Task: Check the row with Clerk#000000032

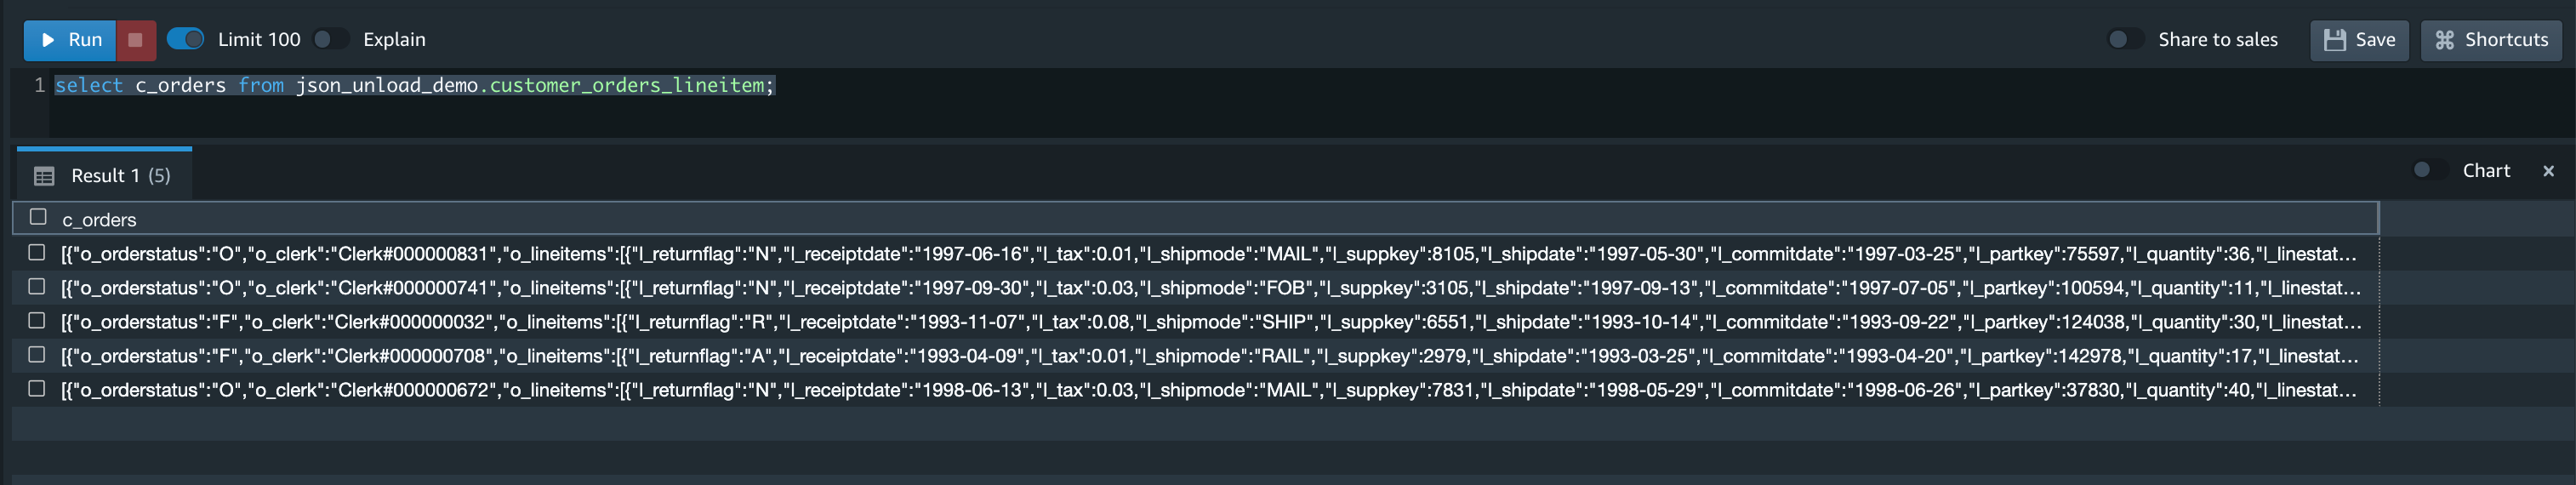Action: (37, 320)
